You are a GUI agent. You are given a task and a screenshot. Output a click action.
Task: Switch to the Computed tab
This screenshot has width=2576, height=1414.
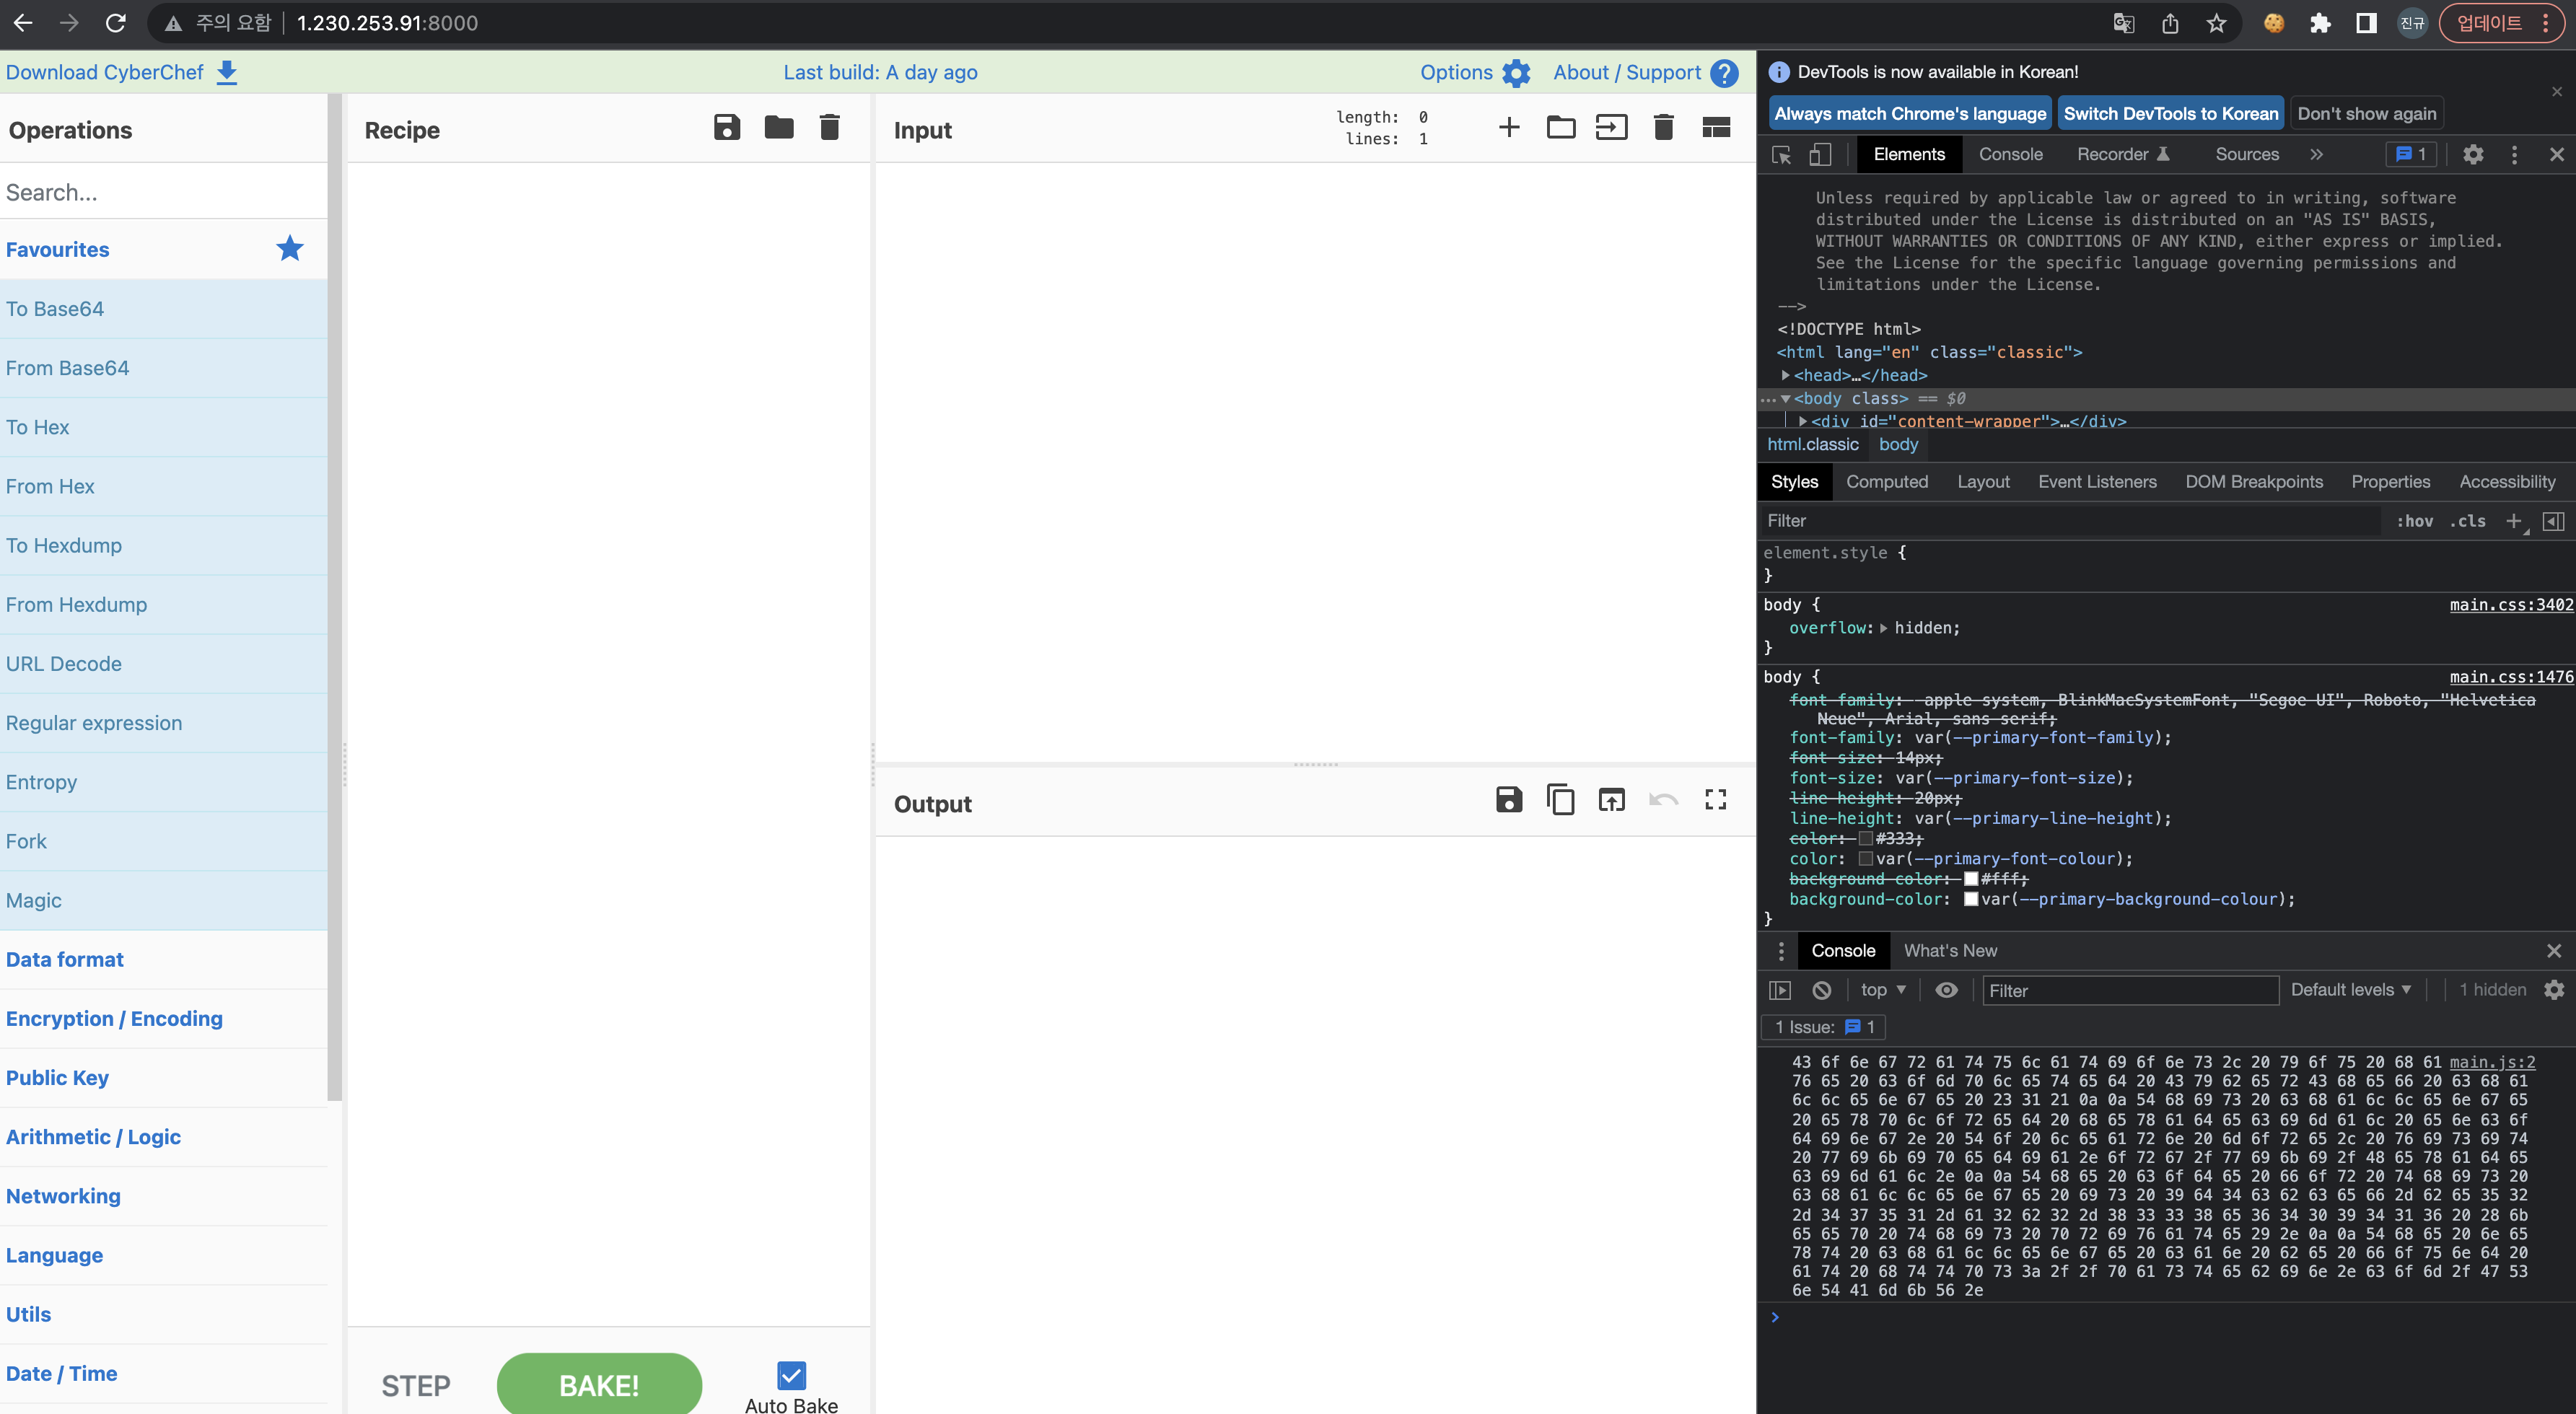coord(1886,482)
